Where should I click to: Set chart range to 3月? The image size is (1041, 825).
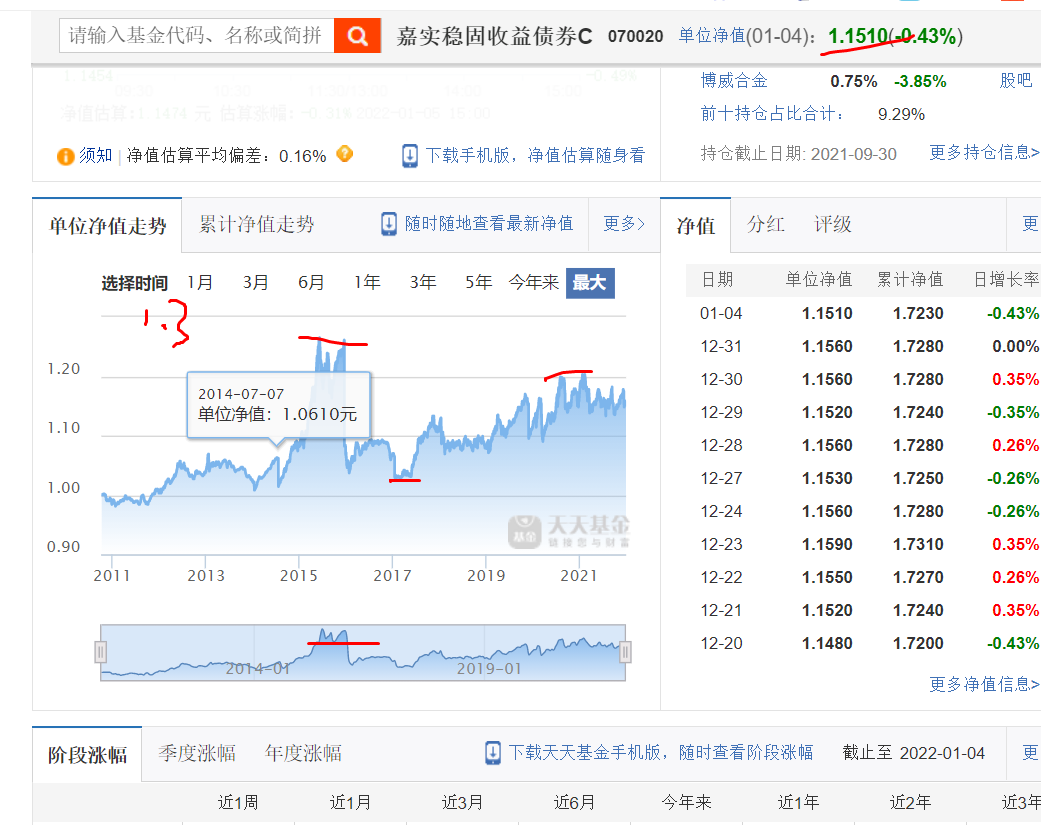pyautogui.click(x=256, y=283)
